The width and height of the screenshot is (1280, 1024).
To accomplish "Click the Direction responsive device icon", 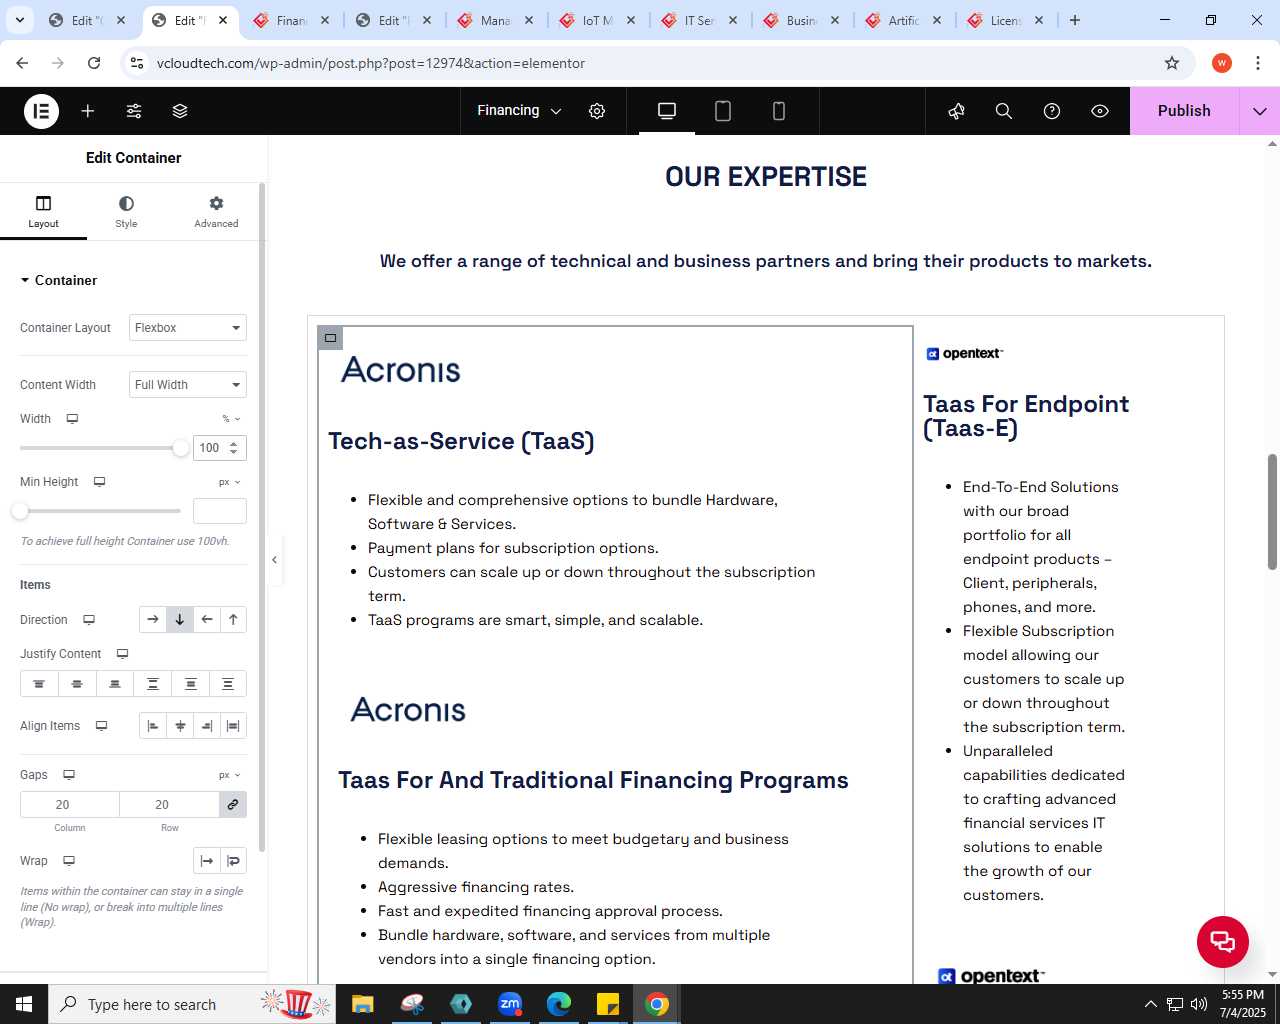I will [x=89, y=620].
